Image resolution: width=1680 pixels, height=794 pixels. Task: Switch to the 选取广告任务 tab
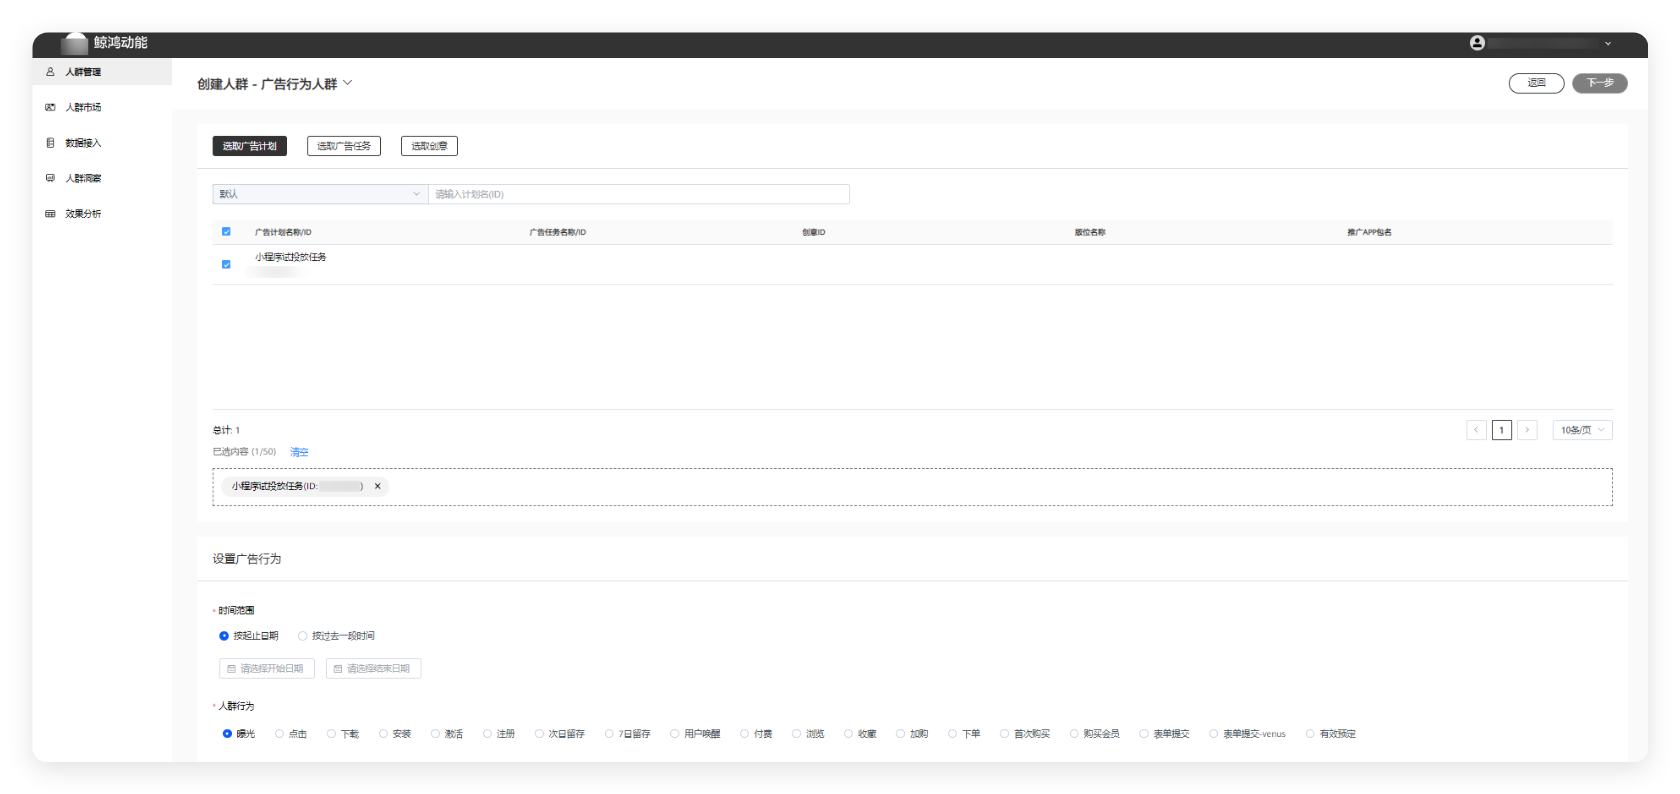pyautogui.click(x=344, y=146)
